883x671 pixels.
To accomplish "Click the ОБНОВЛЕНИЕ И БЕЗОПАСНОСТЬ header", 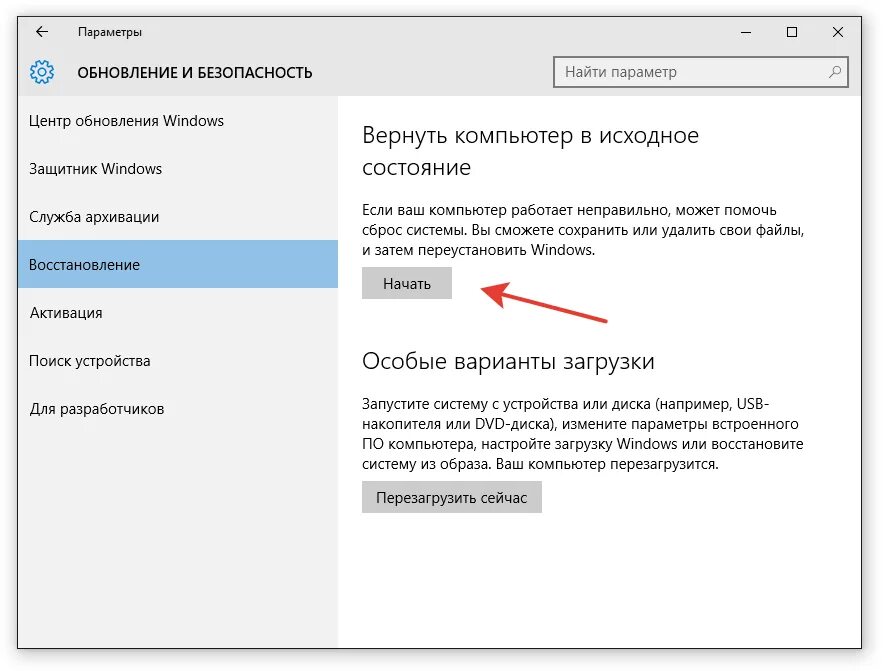I will tap(195, 73).
